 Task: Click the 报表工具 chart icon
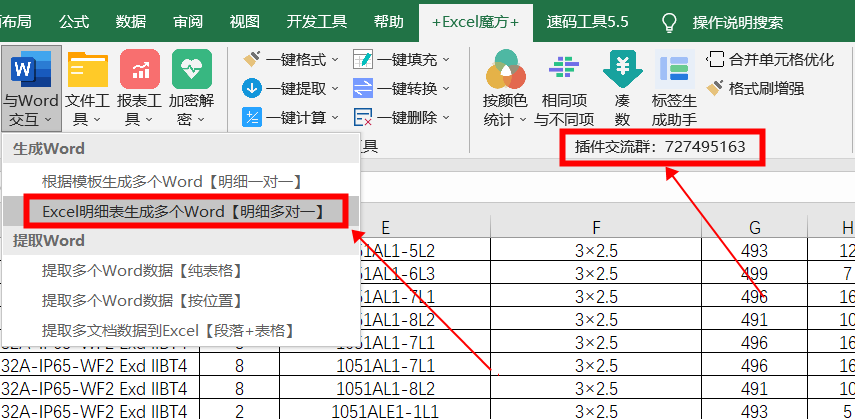coord(140,69)
